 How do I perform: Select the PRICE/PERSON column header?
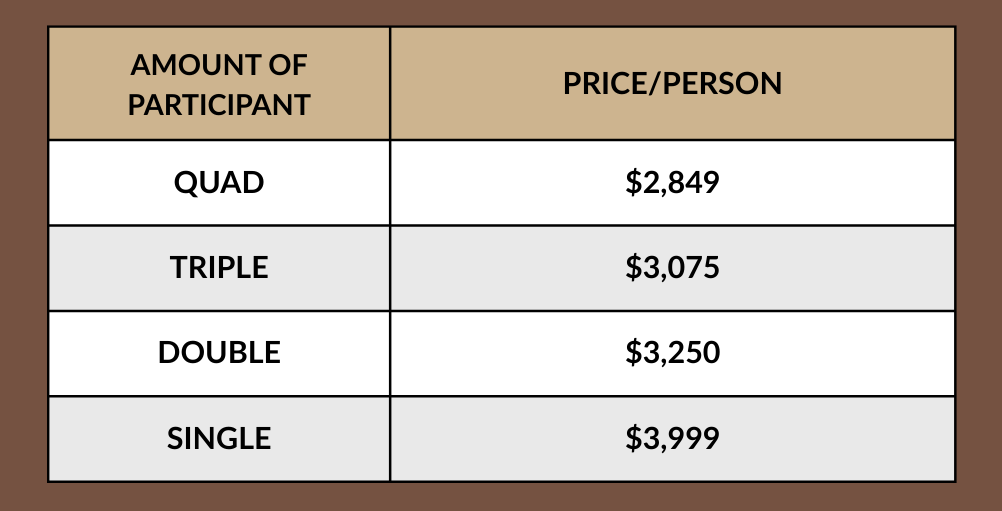pyautogui.click(x=672, y=84)
